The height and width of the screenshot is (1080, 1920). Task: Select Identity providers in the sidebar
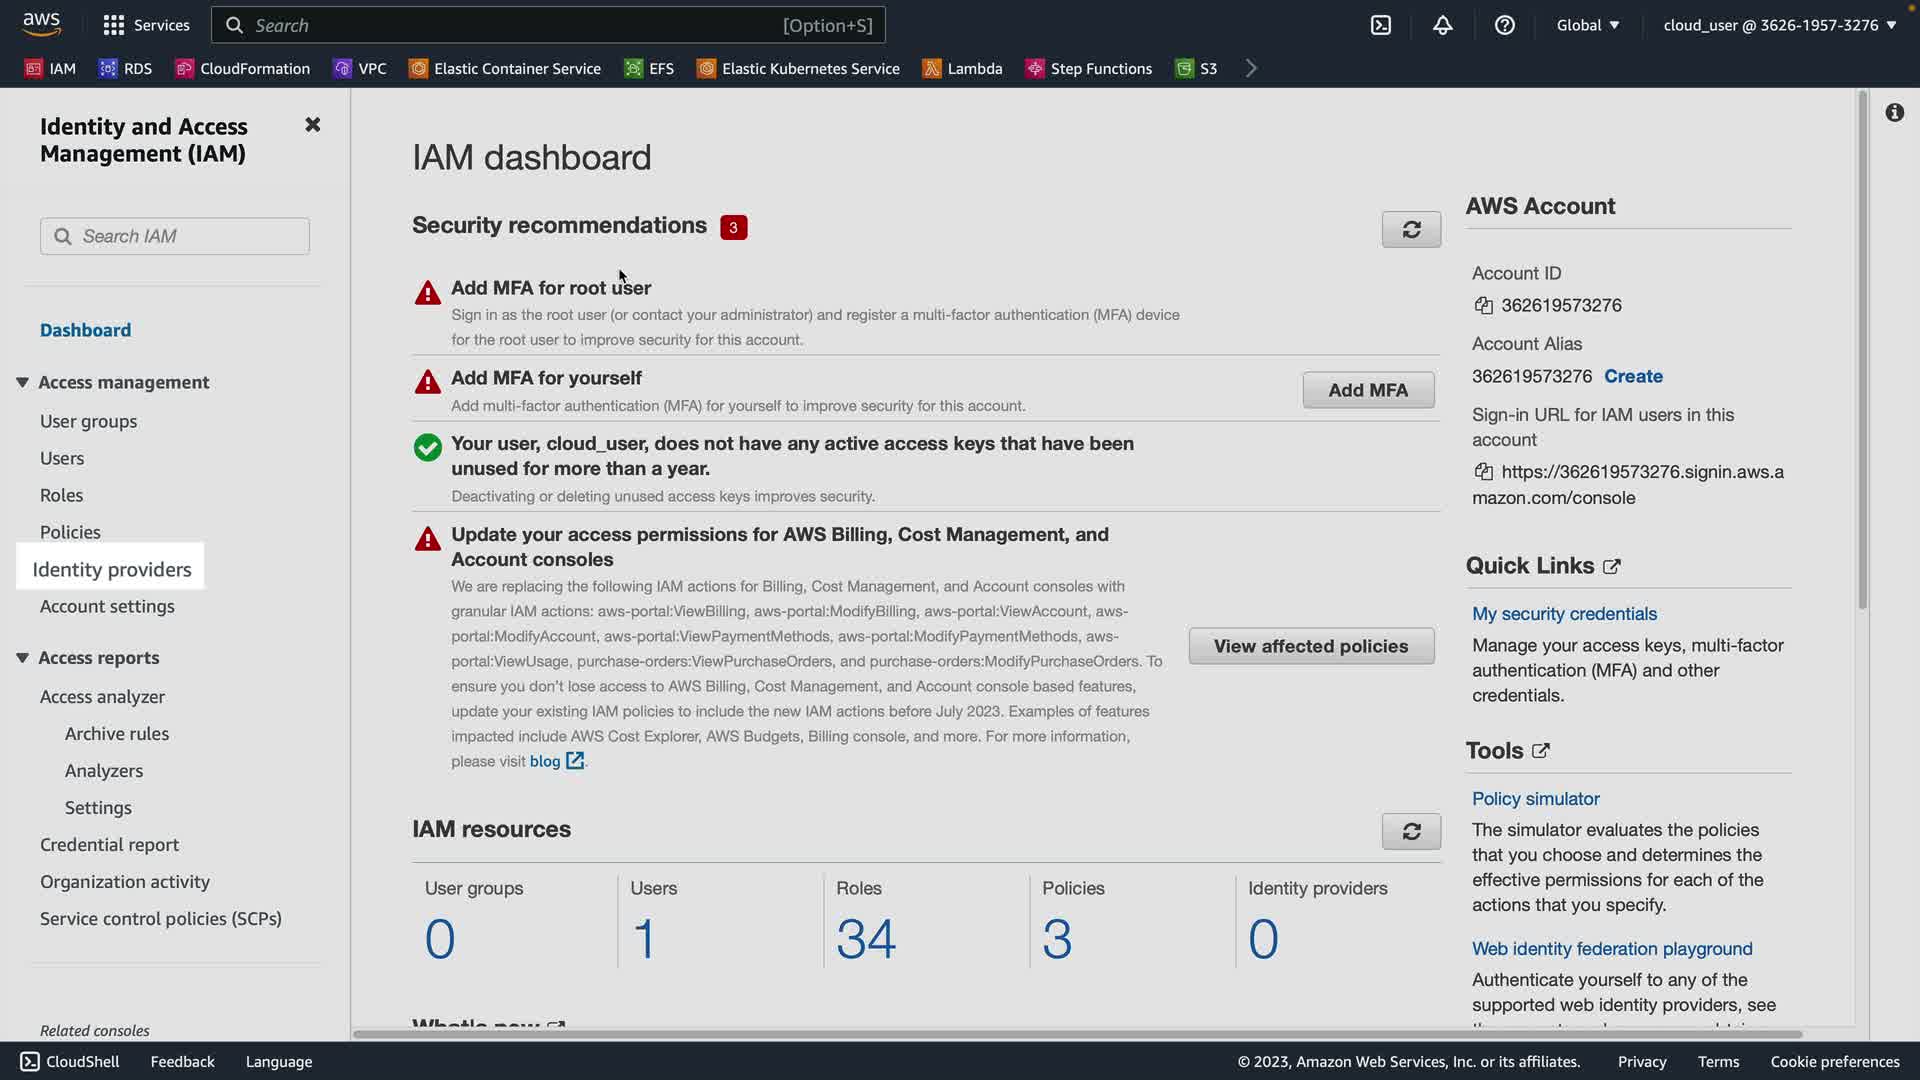111,569
